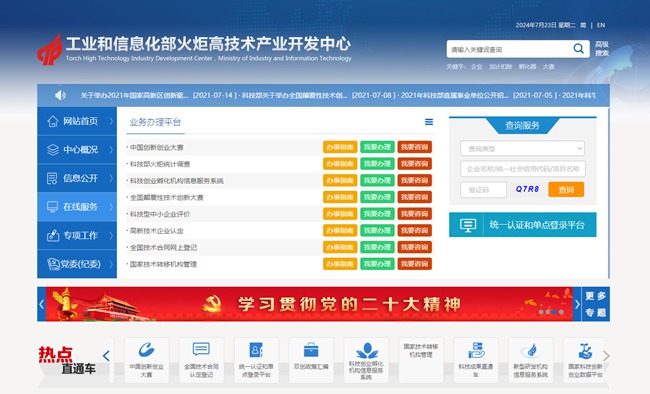Open 双创政策汇编 briefcase card
This screenshot has height=394, width=650.
pyautogui.click(x=311, y=360)
